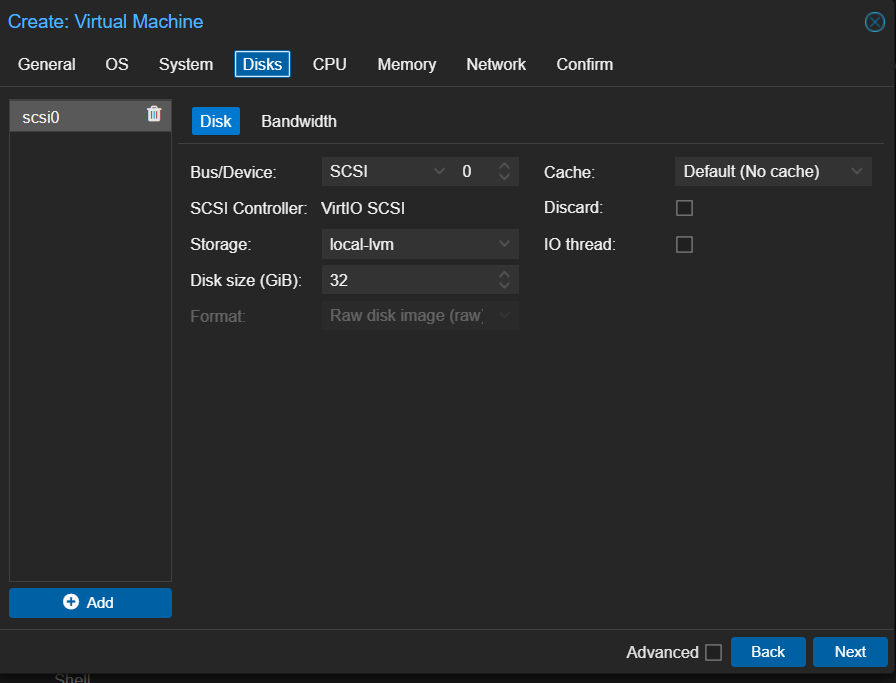Adjust the Disk size spinner arrows
896x683 pixels.
coord(505,280)
